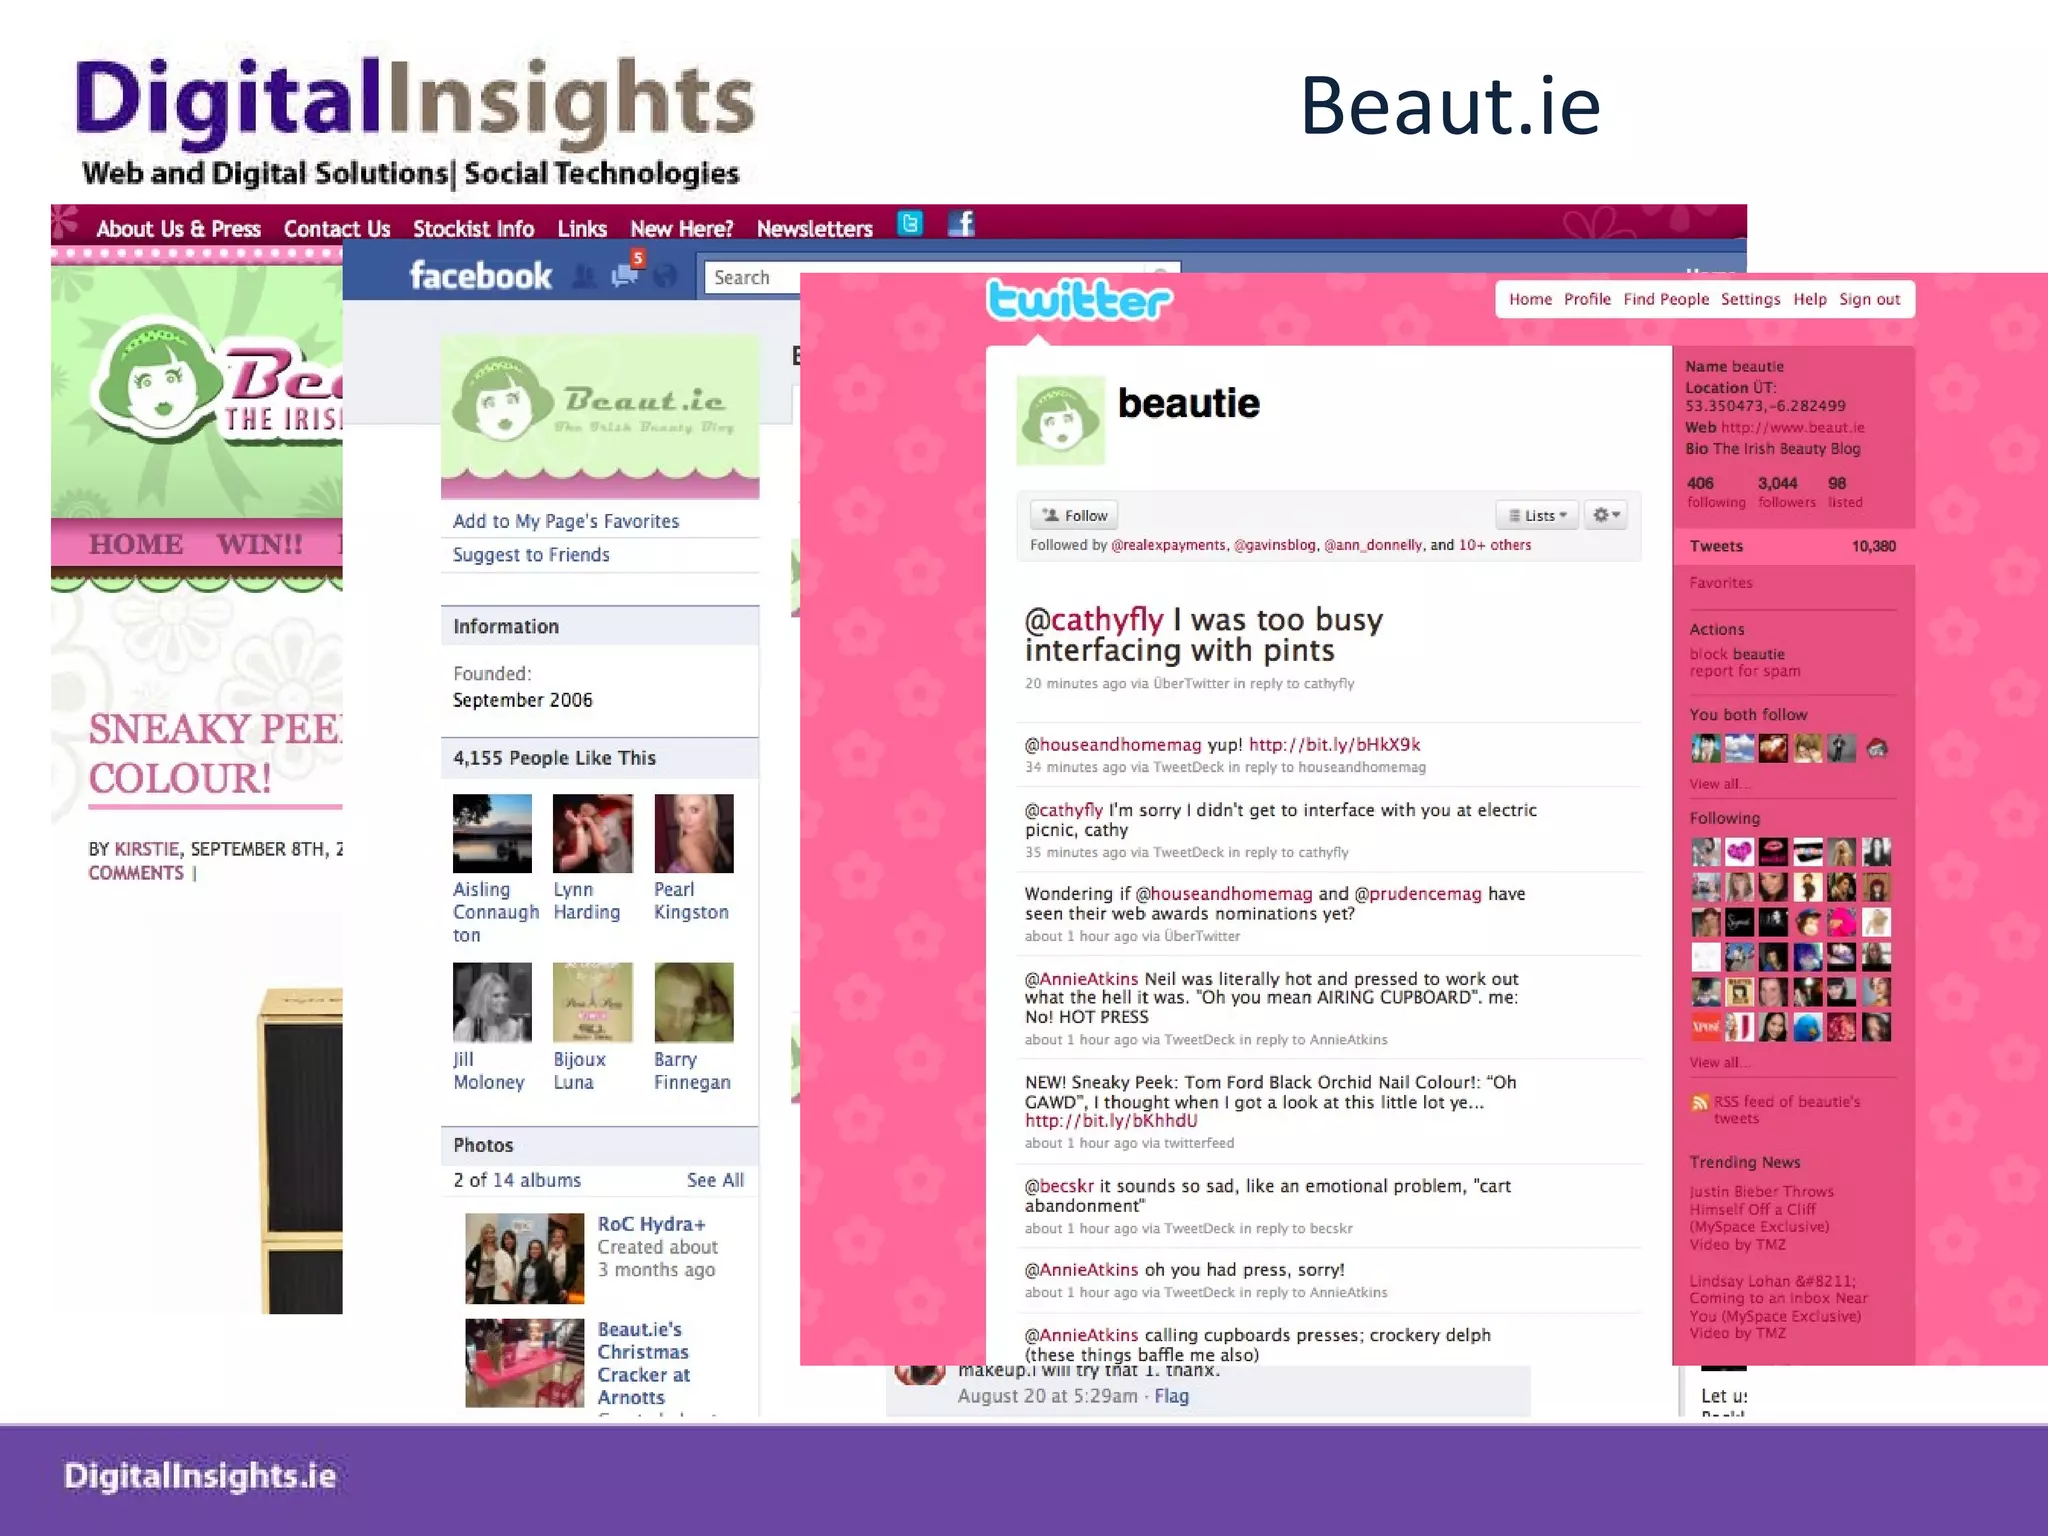Screen dimensions: 2048x1536
Task: Open RoC Hydra+ album thumbnail
Action: click(525, 1259)
